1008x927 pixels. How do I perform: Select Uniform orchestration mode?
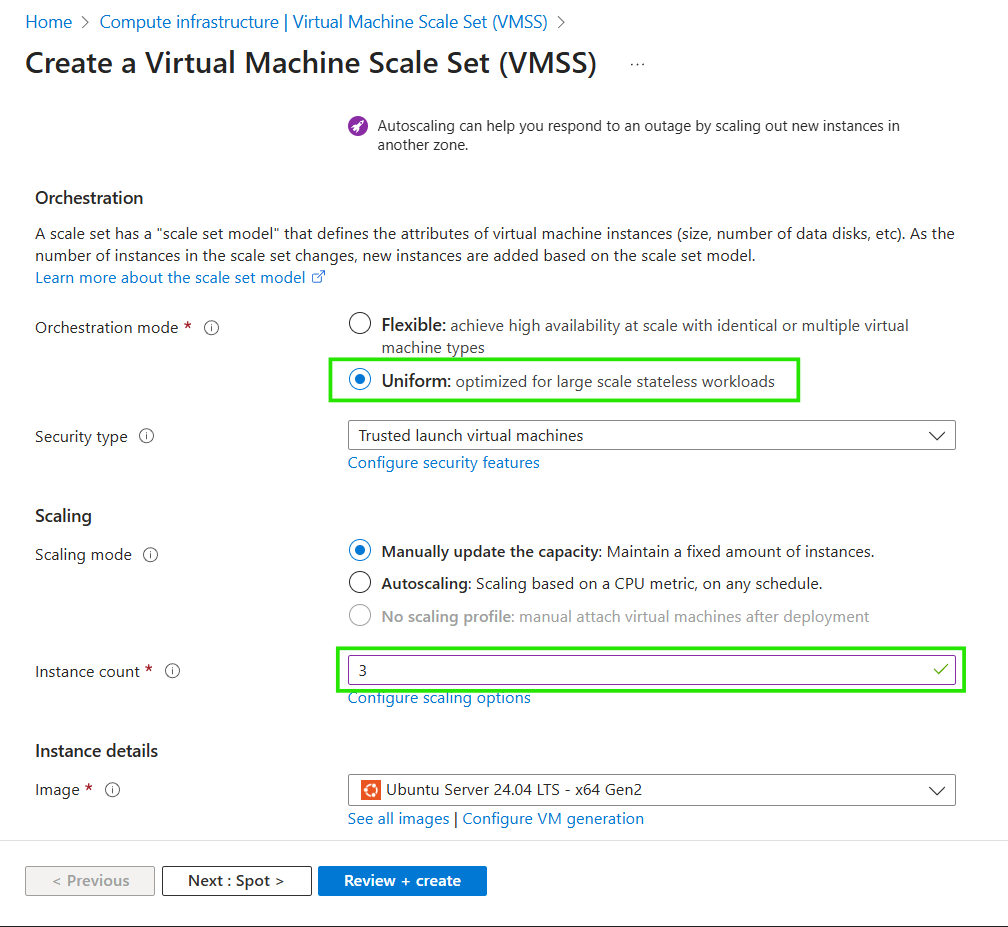[x=359, y=381]
